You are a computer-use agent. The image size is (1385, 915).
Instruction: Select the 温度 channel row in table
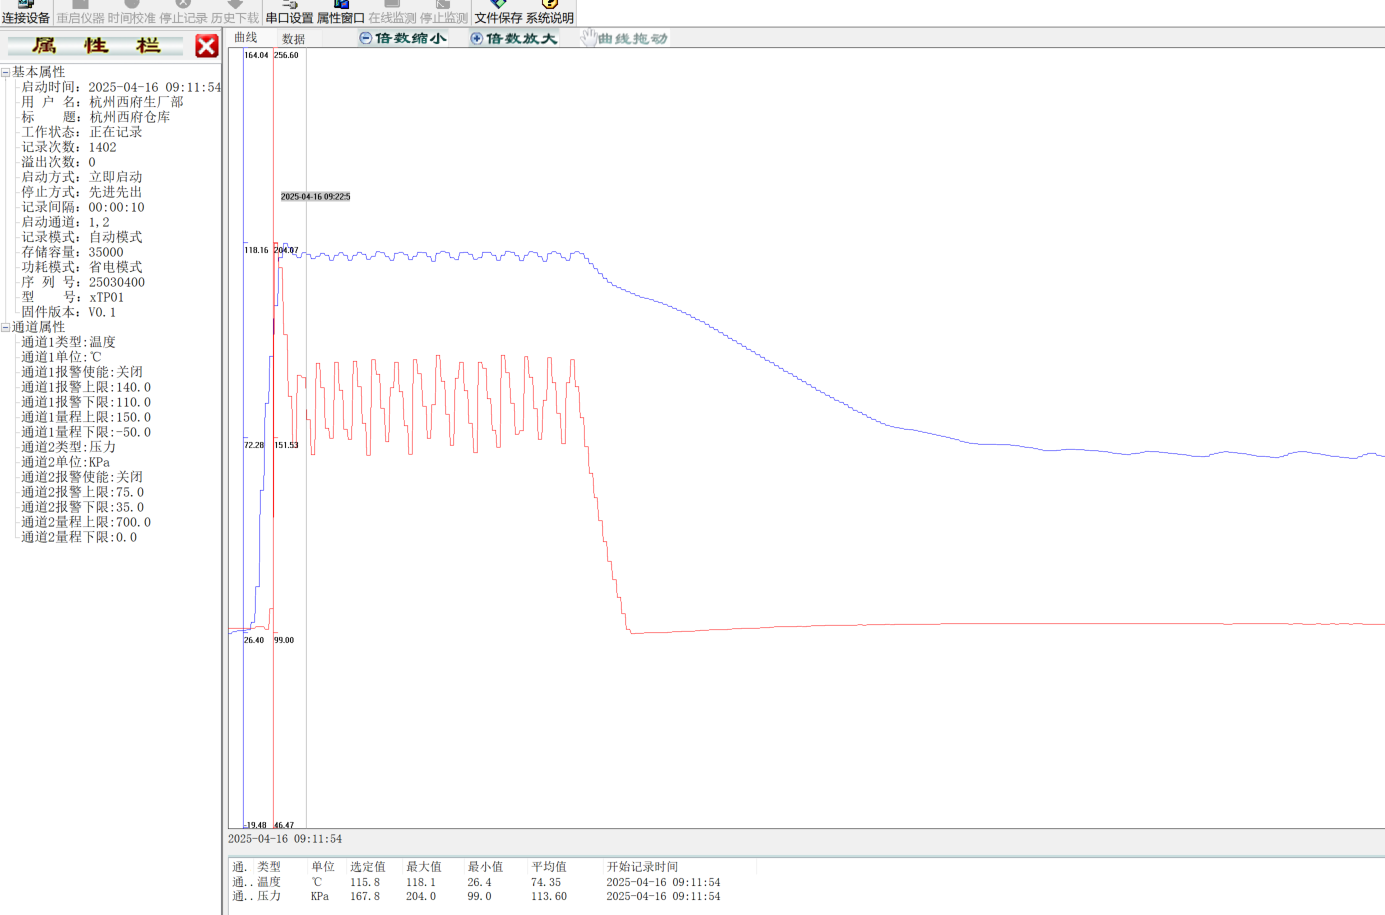point(269,882)
